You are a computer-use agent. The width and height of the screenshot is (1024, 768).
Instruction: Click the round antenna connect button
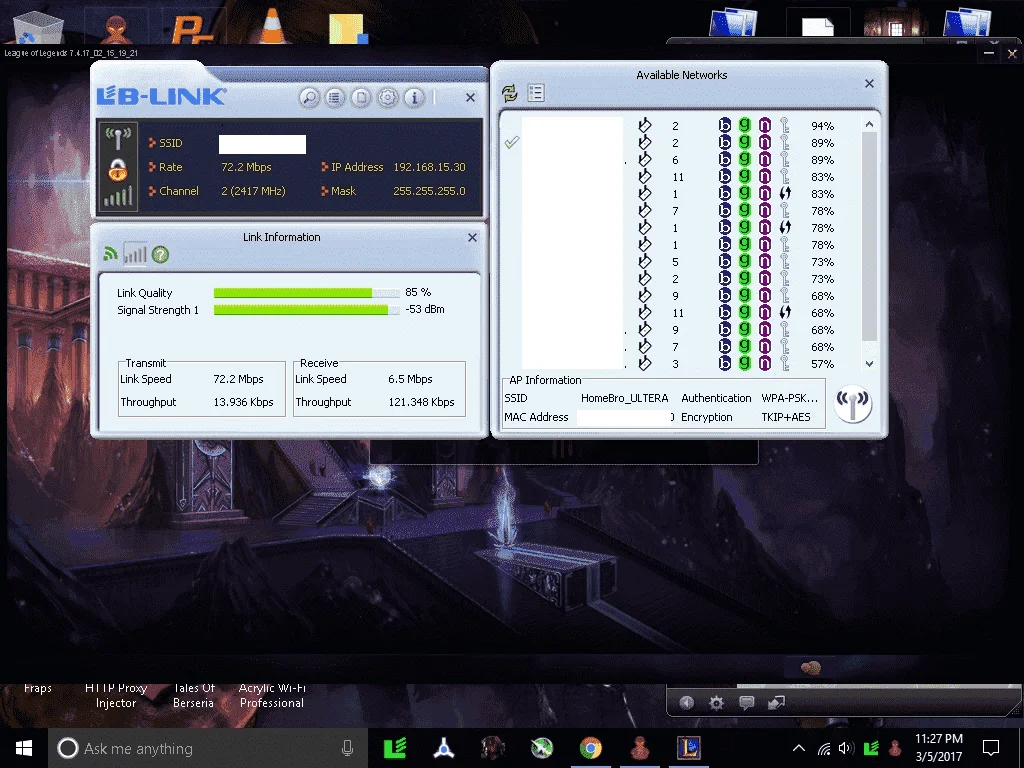click(x=853, y=403)
